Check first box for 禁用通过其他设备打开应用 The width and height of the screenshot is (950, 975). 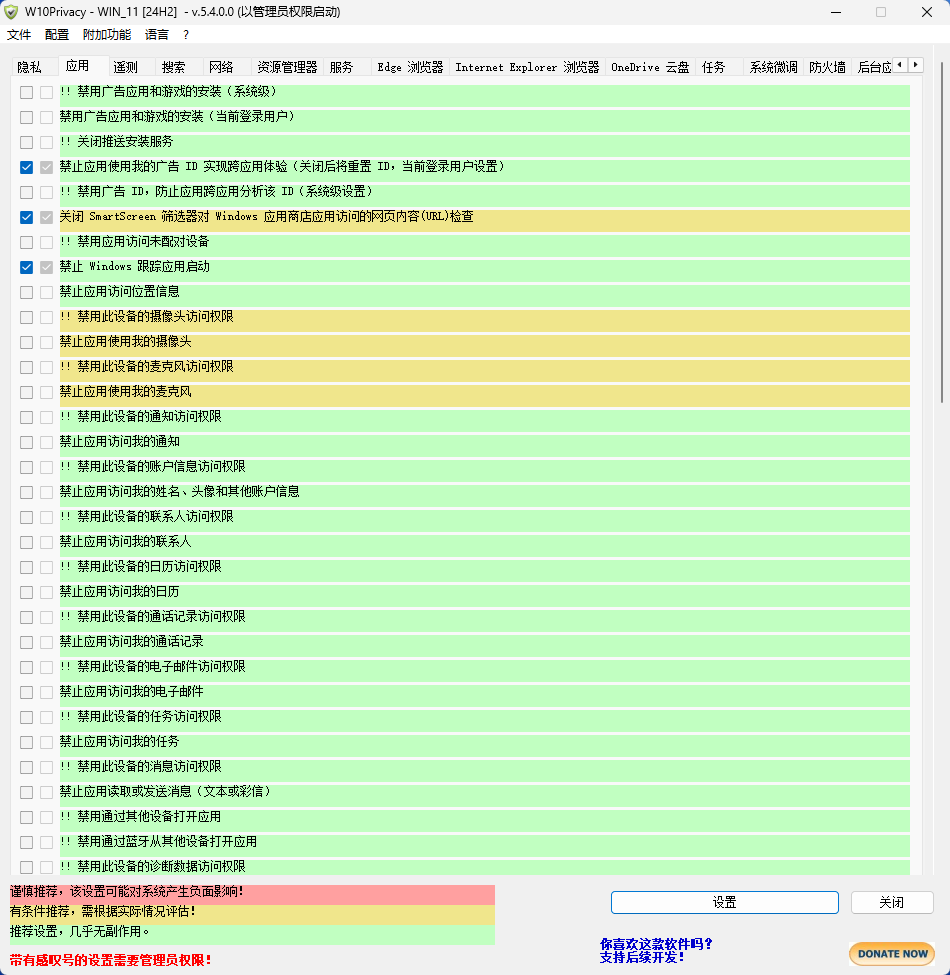[x=26, y=818]
